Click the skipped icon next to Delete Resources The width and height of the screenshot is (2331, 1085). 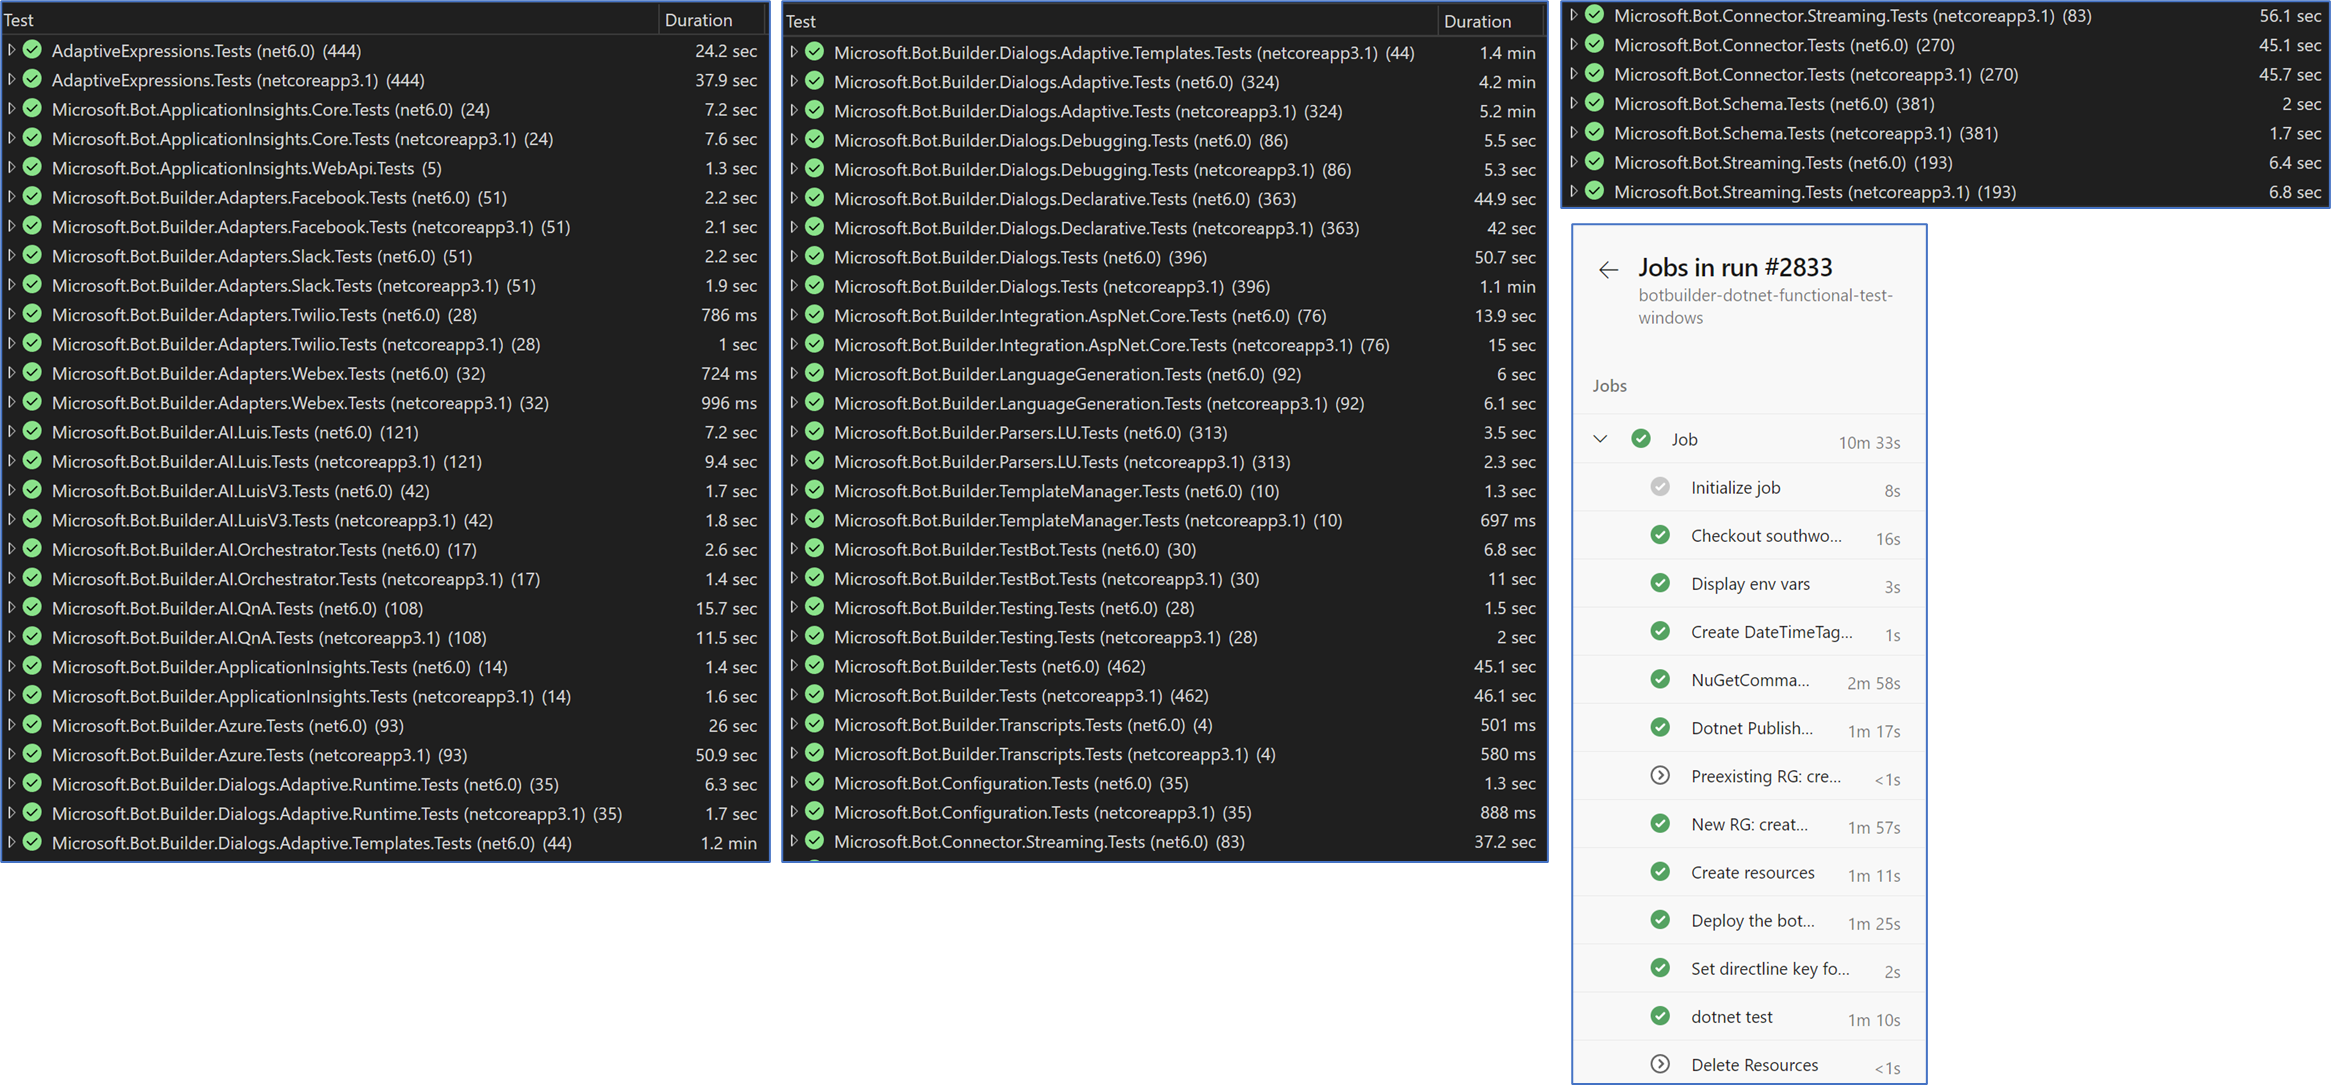click(x=1660, y=1063)
